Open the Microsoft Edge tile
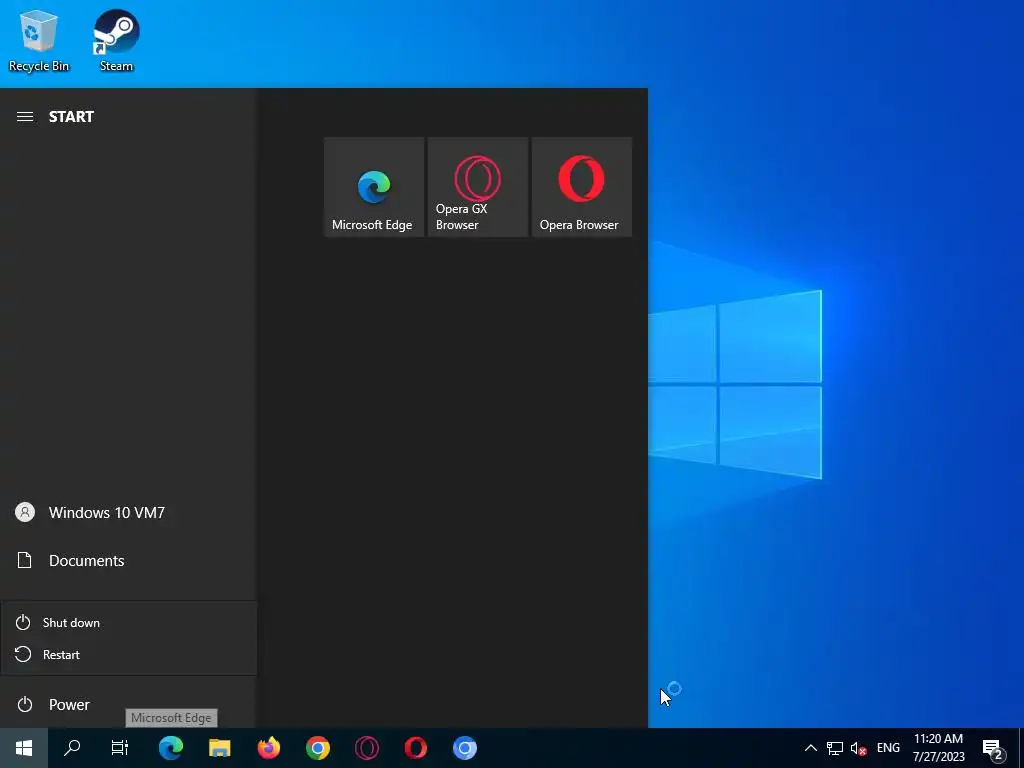Screen dimensions: 1024x768 tap(374, 187)
